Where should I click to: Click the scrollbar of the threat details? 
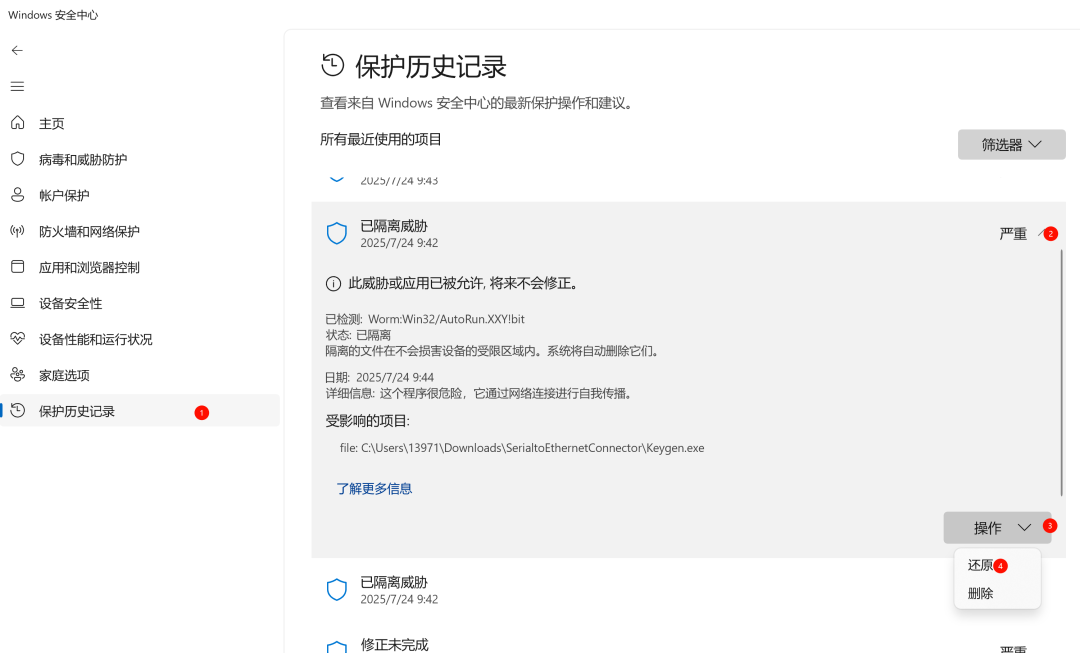tap(1061, 372)
